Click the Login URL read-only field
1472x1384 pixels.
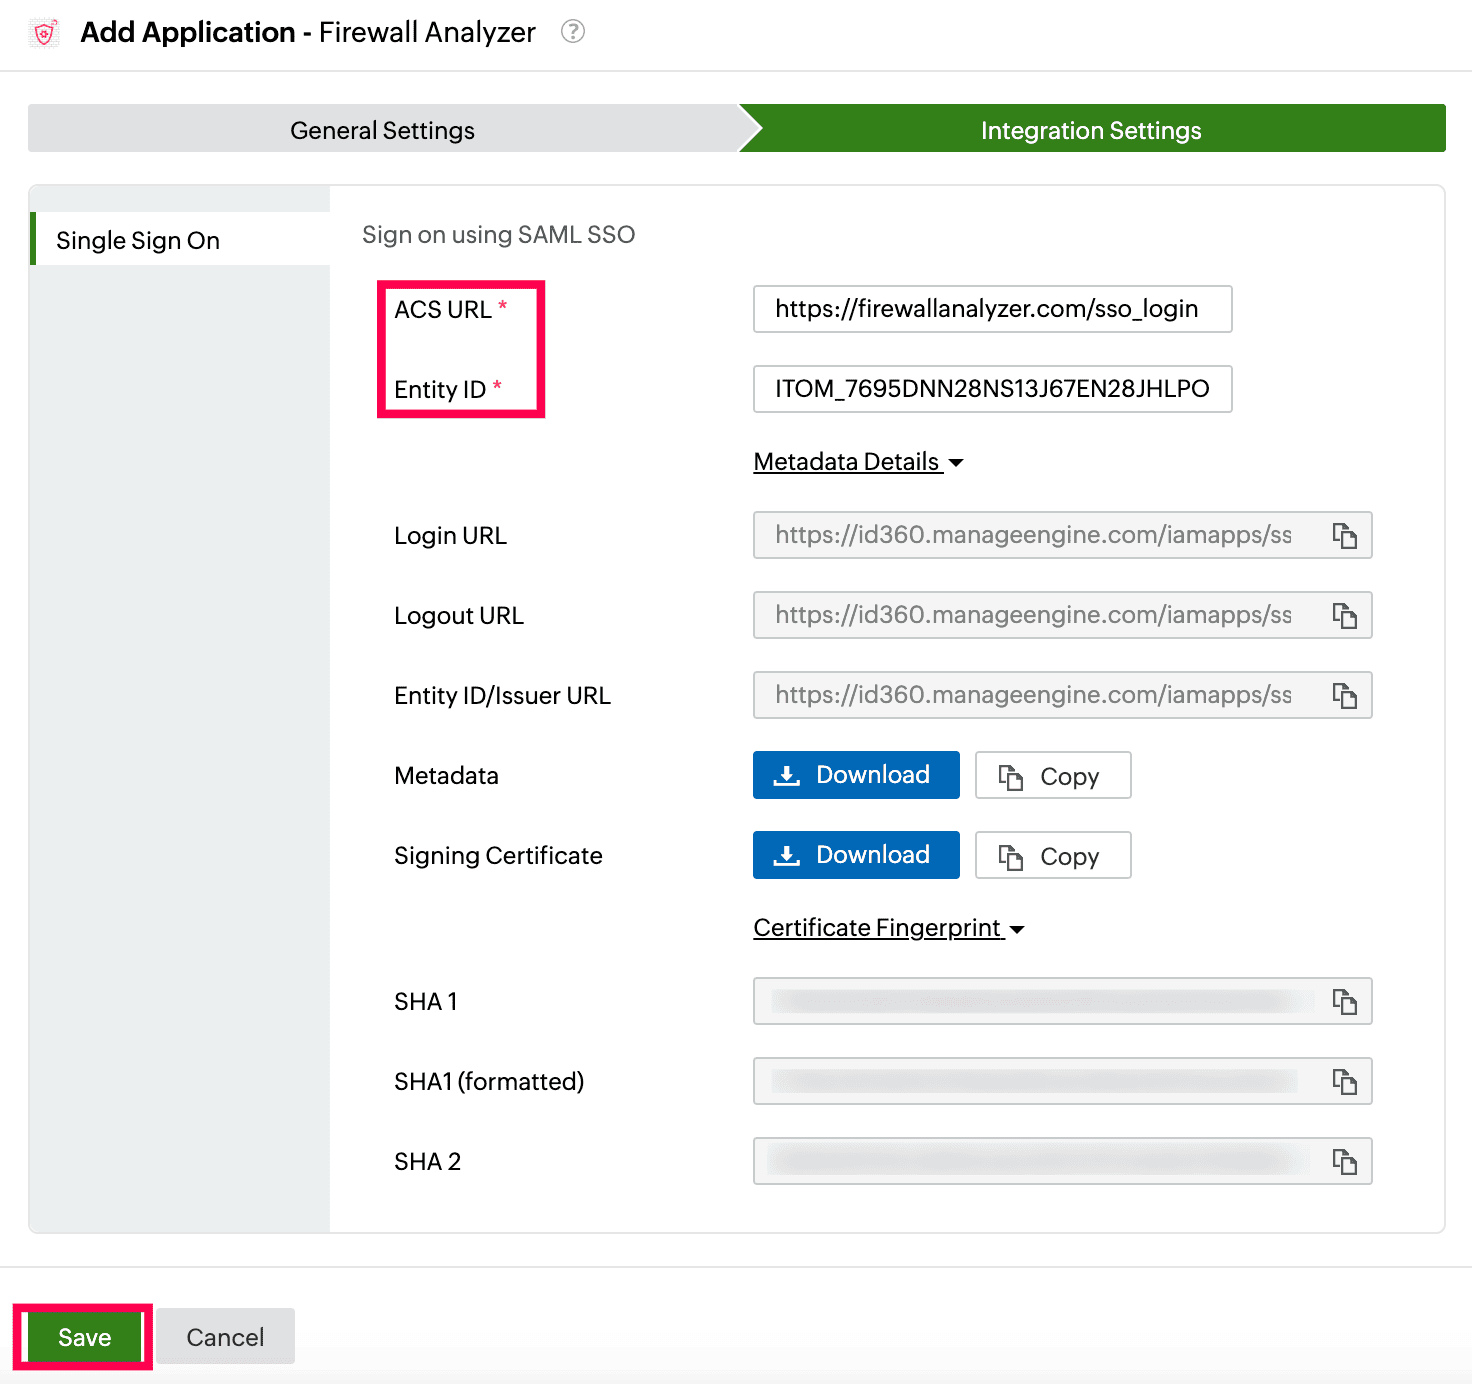pyautogui.click(x=1062, y=535)
